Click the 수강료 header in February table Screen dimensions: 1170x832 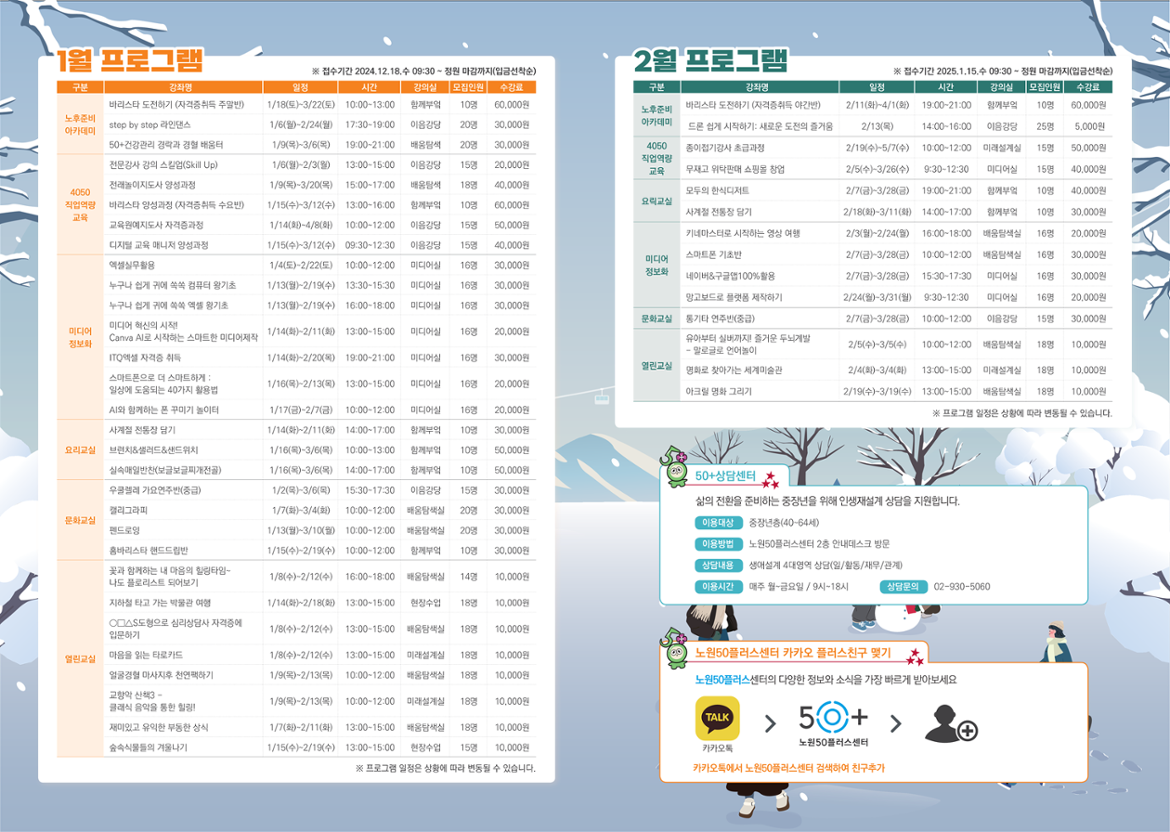click(x=1089, y=87)
